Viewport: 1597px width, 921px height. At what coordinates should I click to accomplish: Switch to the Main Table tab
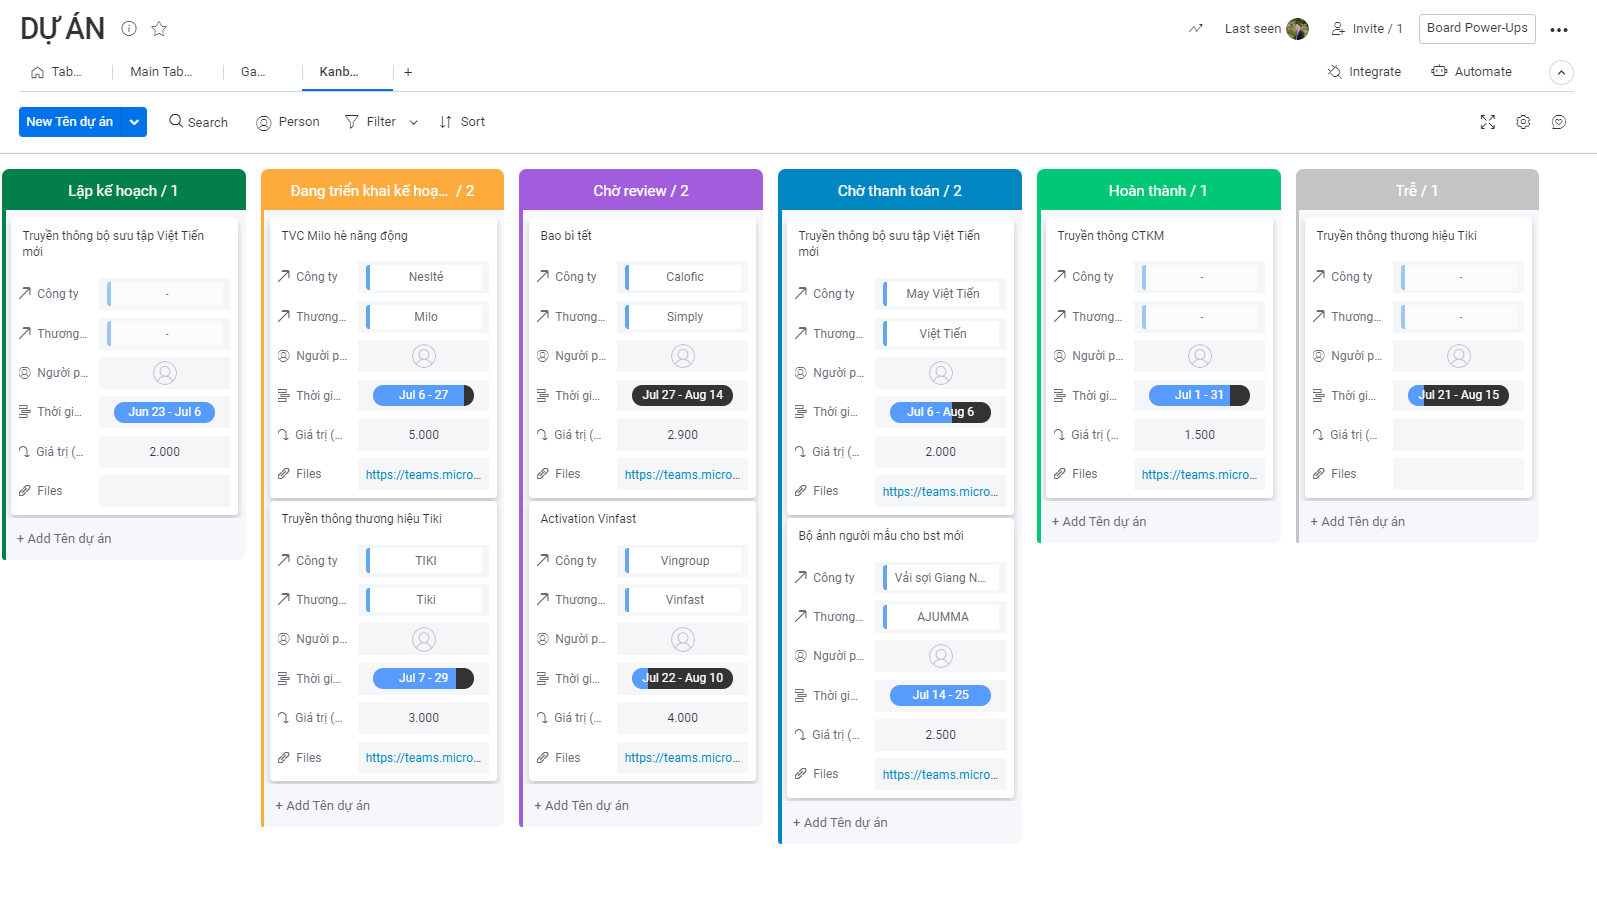pyautogui.click(x=160, y=72)
